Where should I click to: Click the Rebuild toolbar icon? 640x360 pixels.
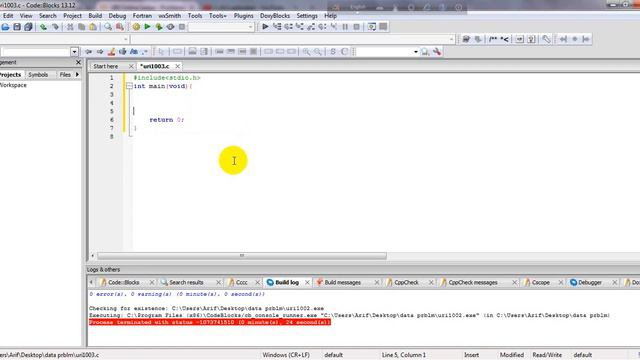(170, 27)
